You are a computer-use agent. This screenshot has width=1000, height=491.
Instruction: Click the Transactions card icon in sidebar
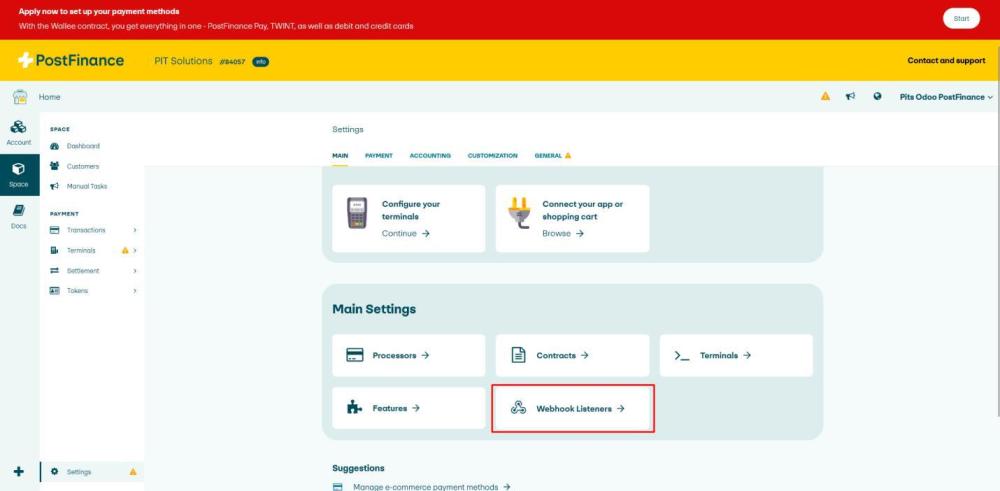pyautogui.click(x=54, y=230)
